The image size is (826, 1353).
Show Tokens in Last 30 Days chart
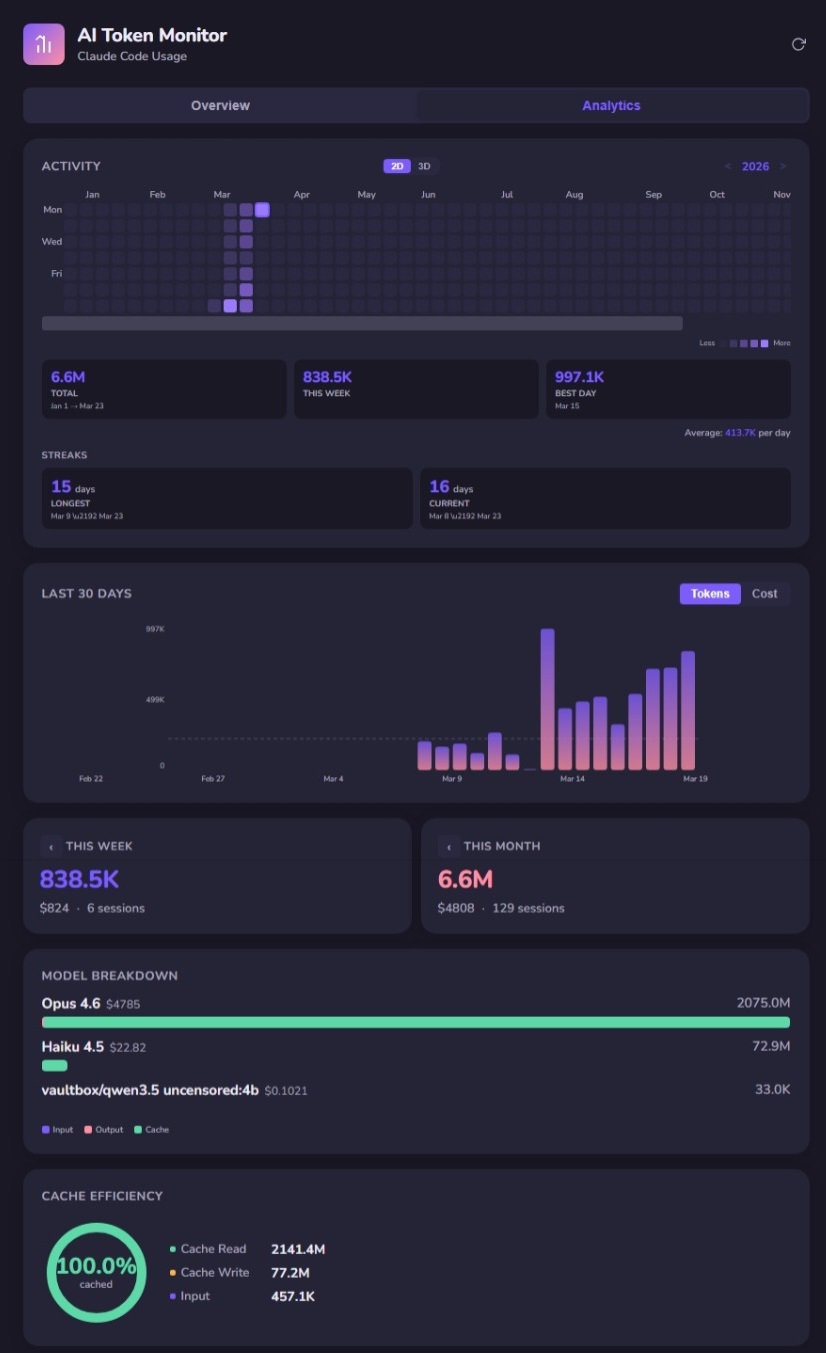click(x=710, y=594)
